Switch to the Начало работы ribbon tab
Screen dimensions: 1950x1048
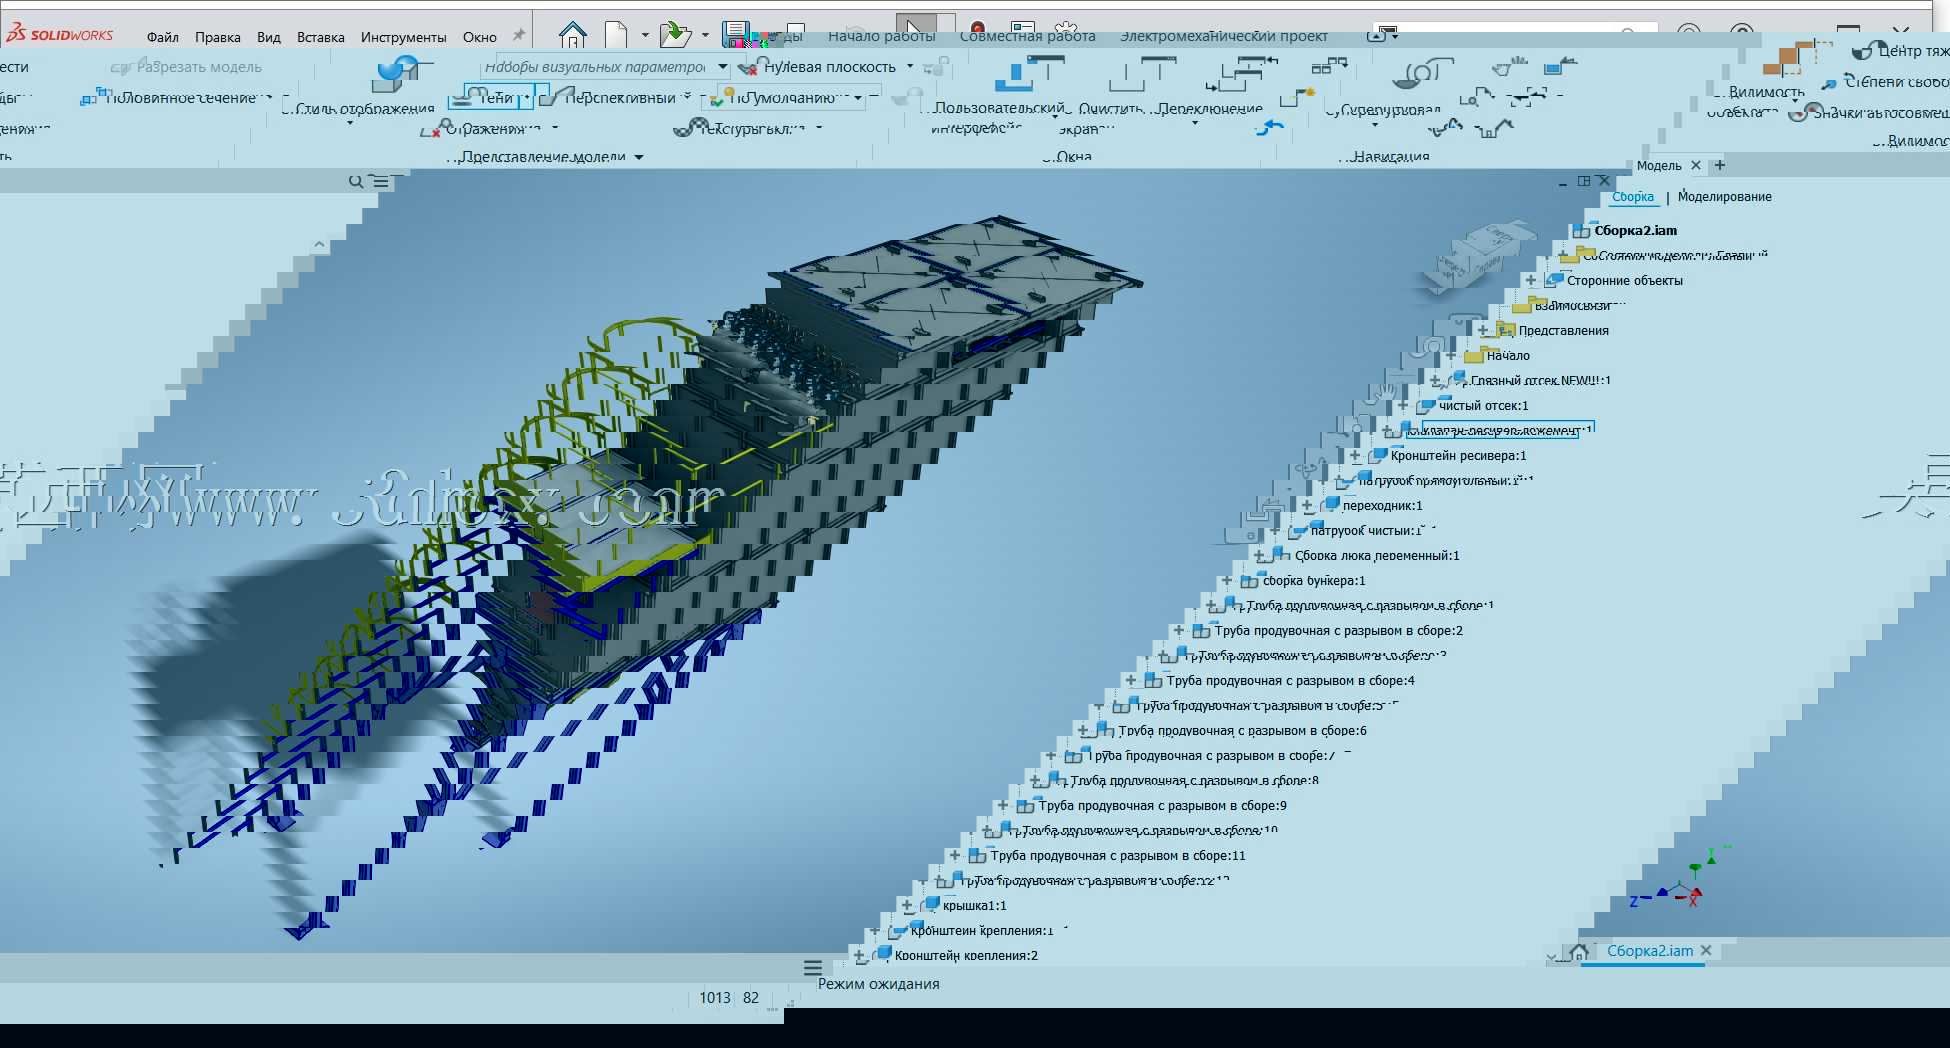coord(881,36)
